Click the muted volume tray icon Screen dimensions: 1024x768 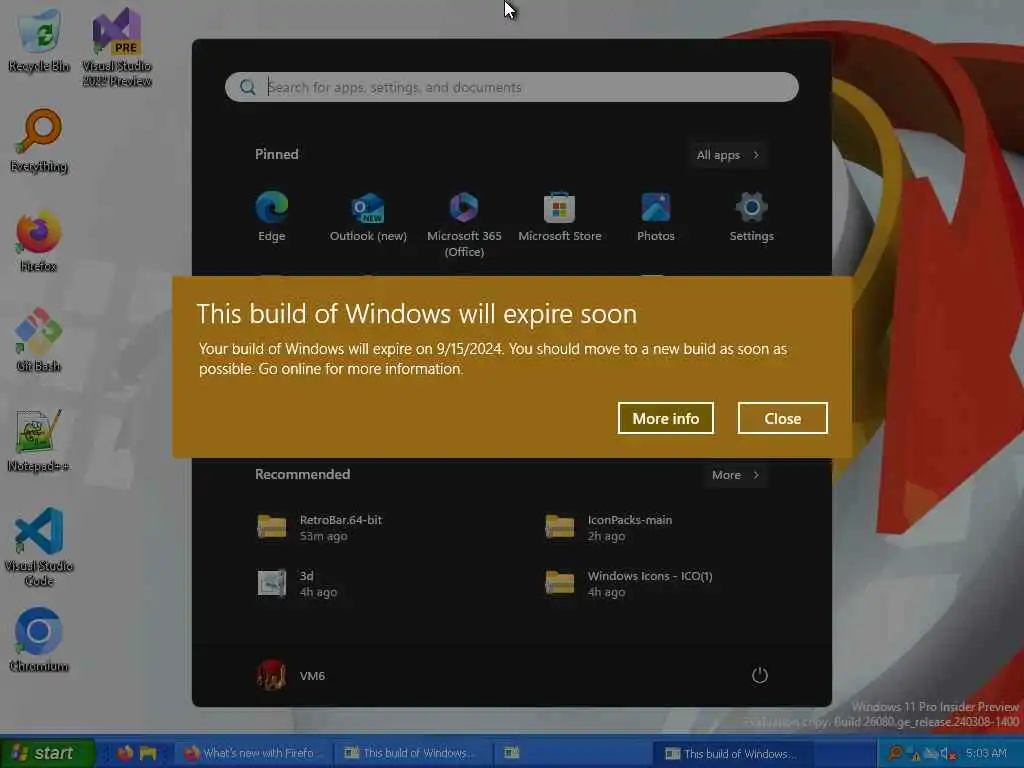tap(948, 754)
